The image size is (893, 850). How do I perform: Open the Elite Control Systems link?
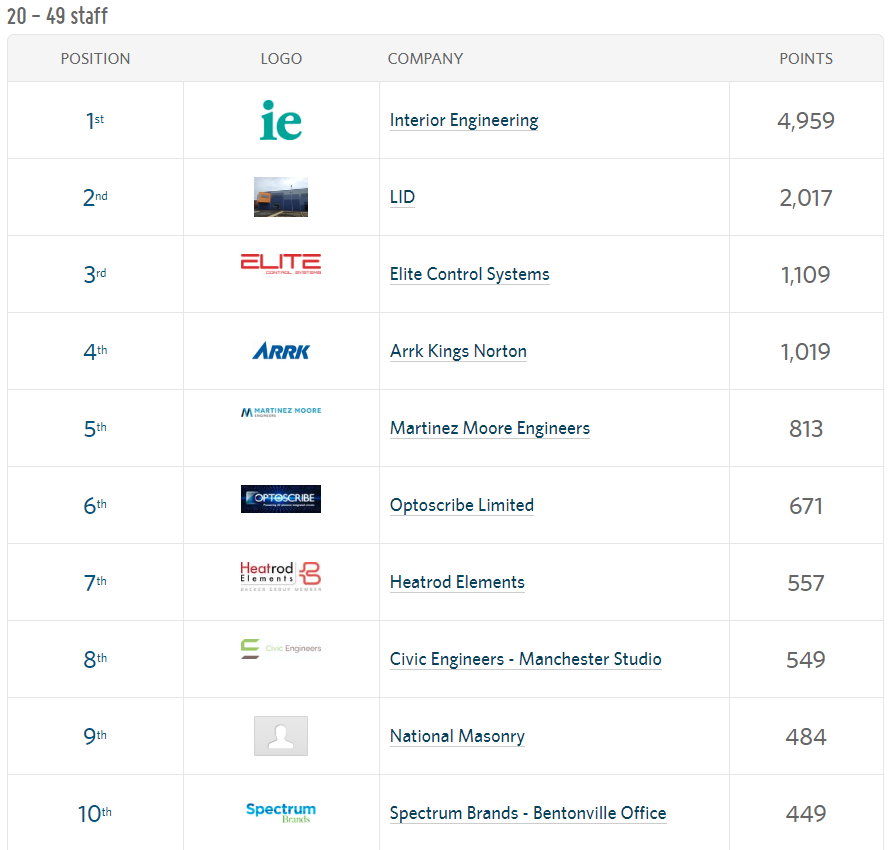[470, 274]
